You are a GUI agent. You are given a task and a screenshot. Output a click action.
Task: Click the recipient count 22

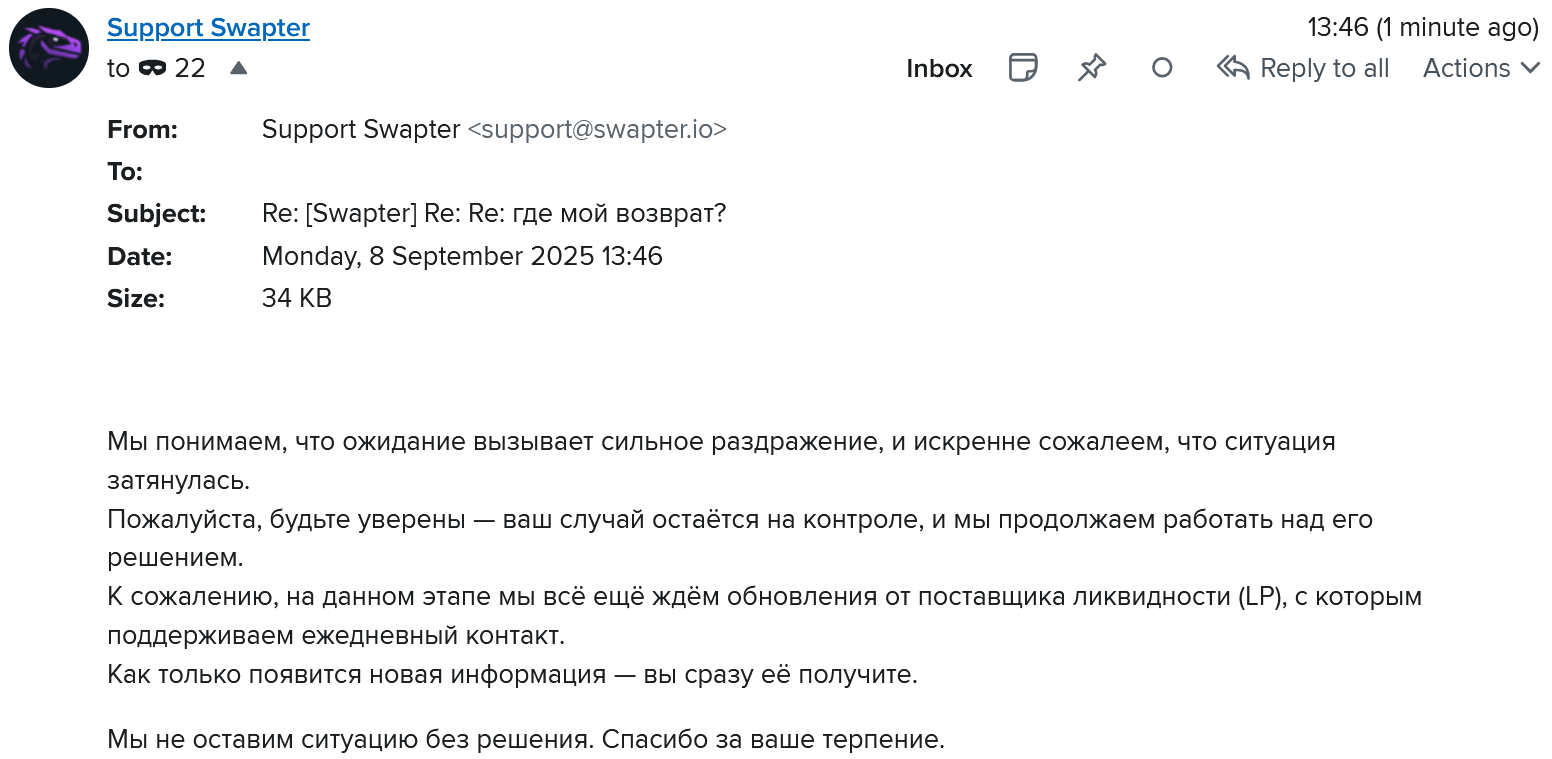190,68
